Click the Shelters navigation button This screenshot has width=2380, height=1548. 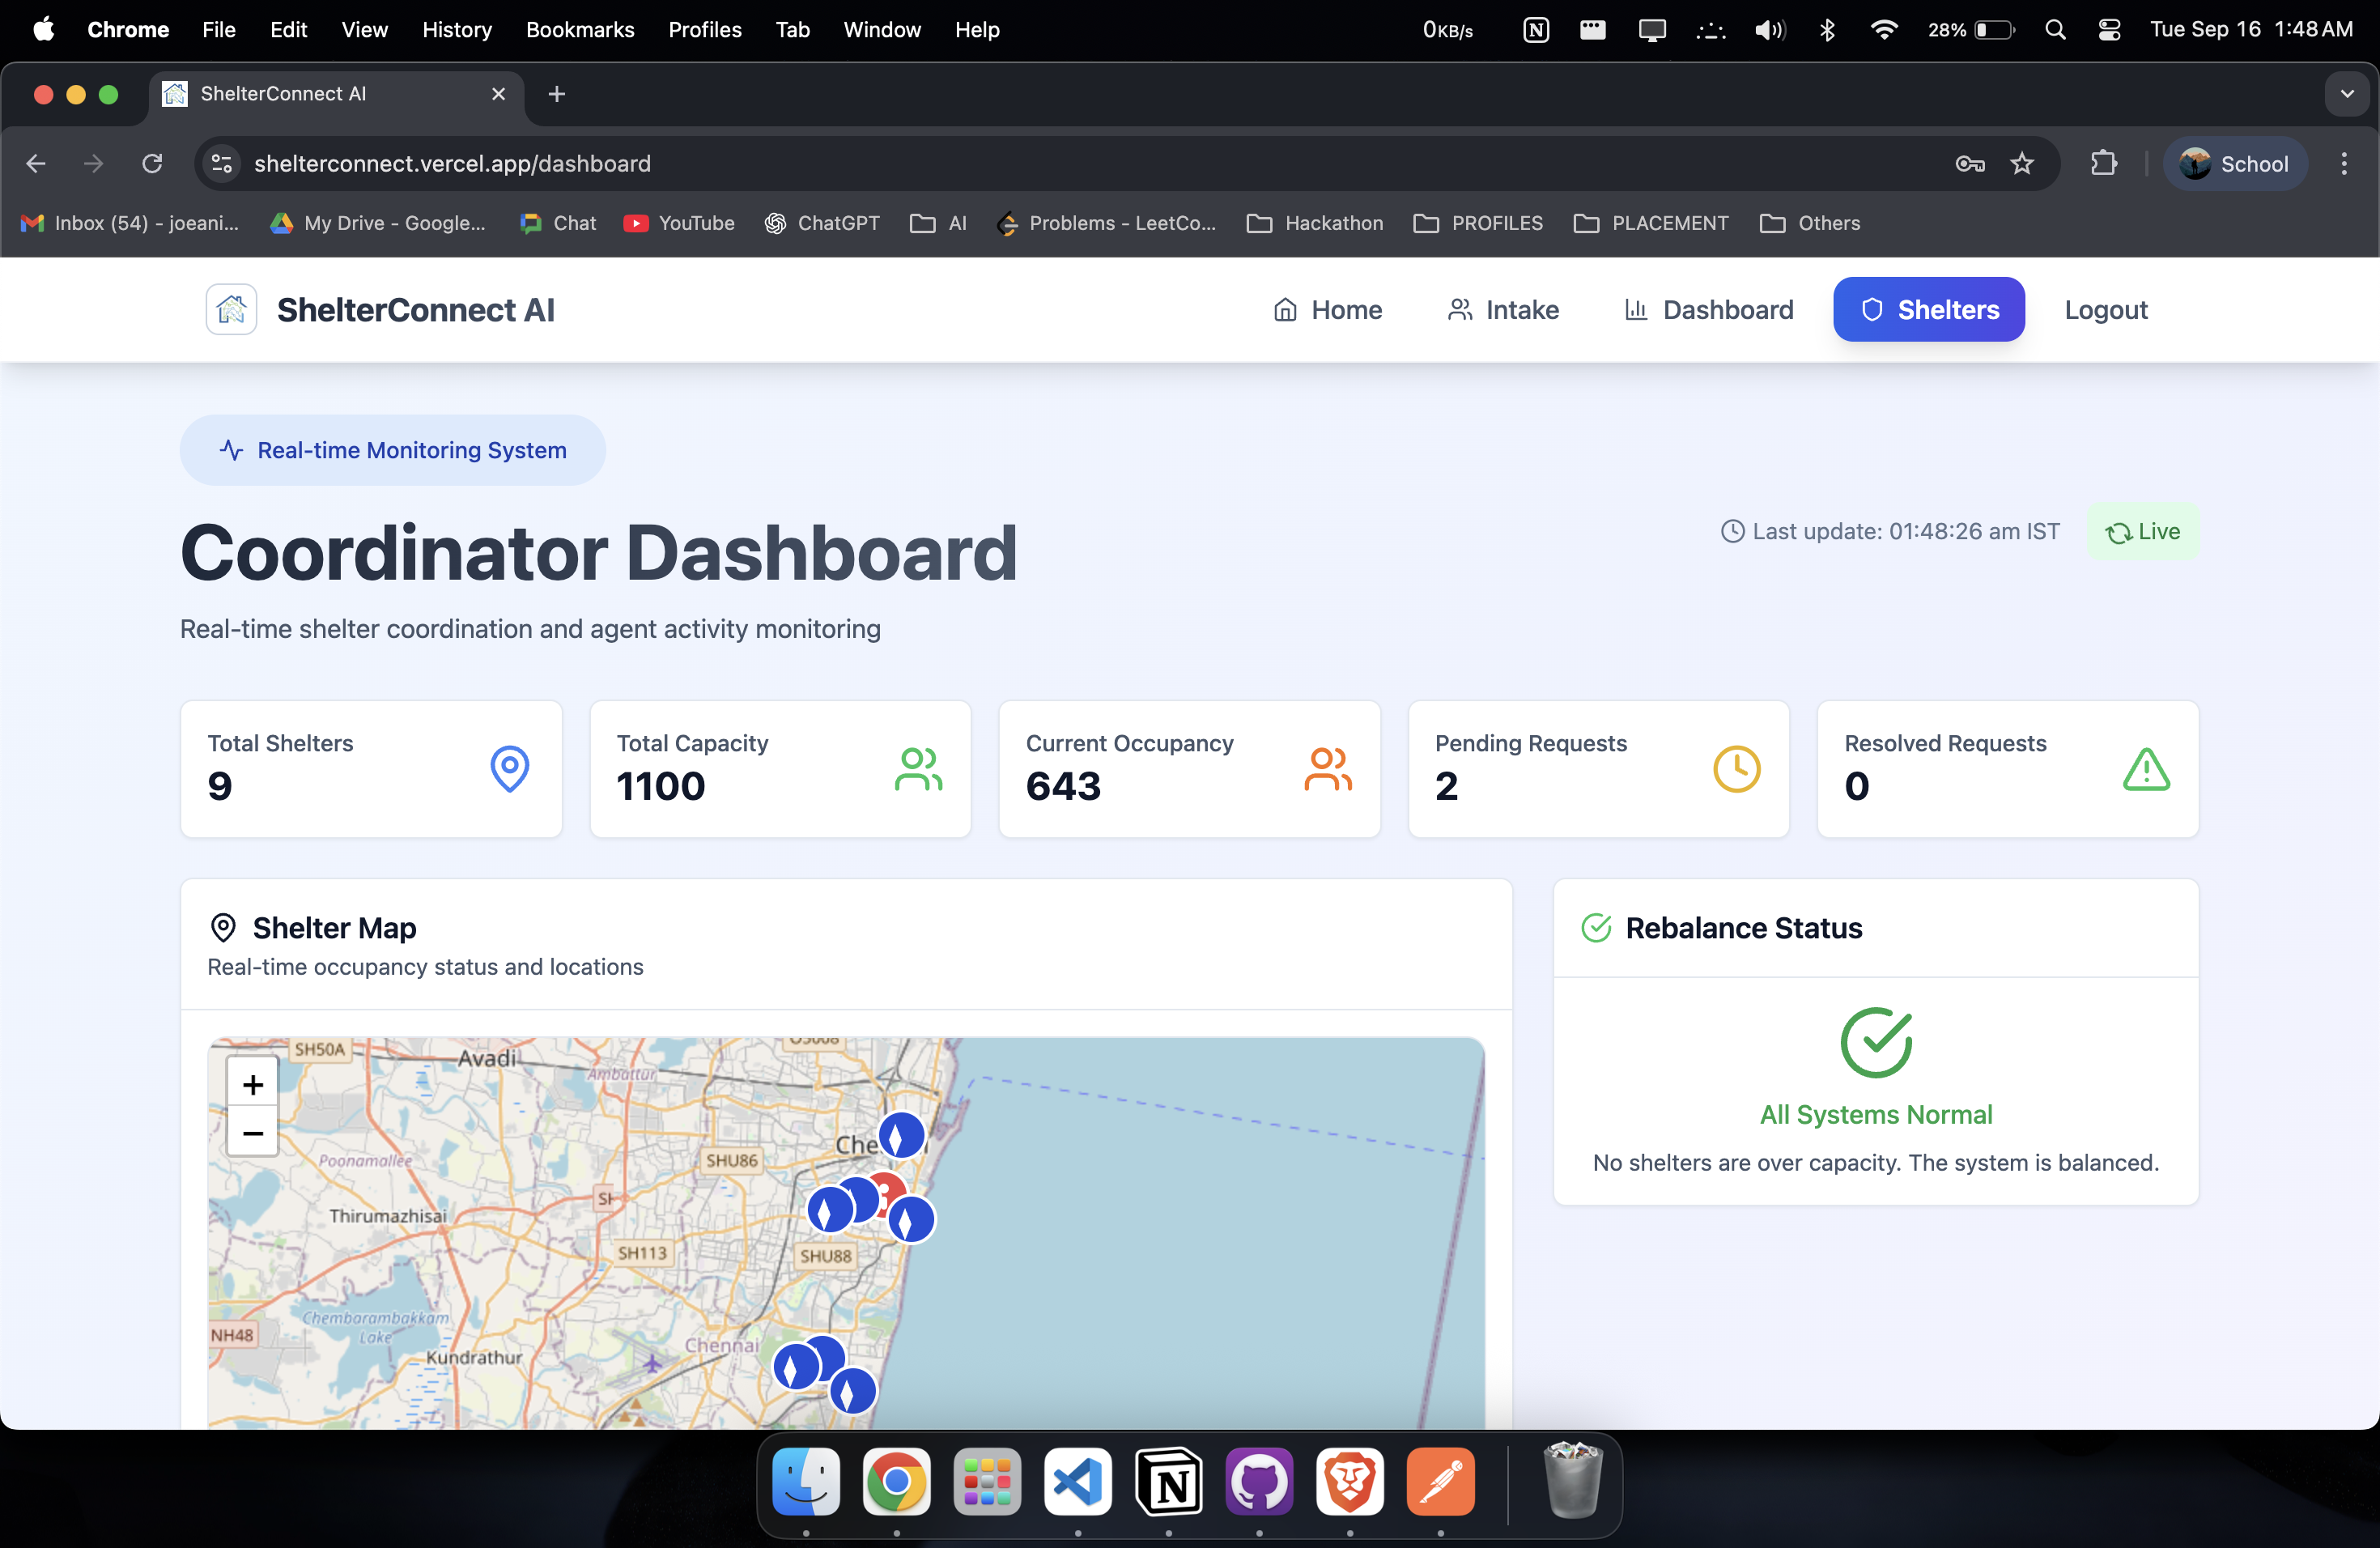(1928, 309)
